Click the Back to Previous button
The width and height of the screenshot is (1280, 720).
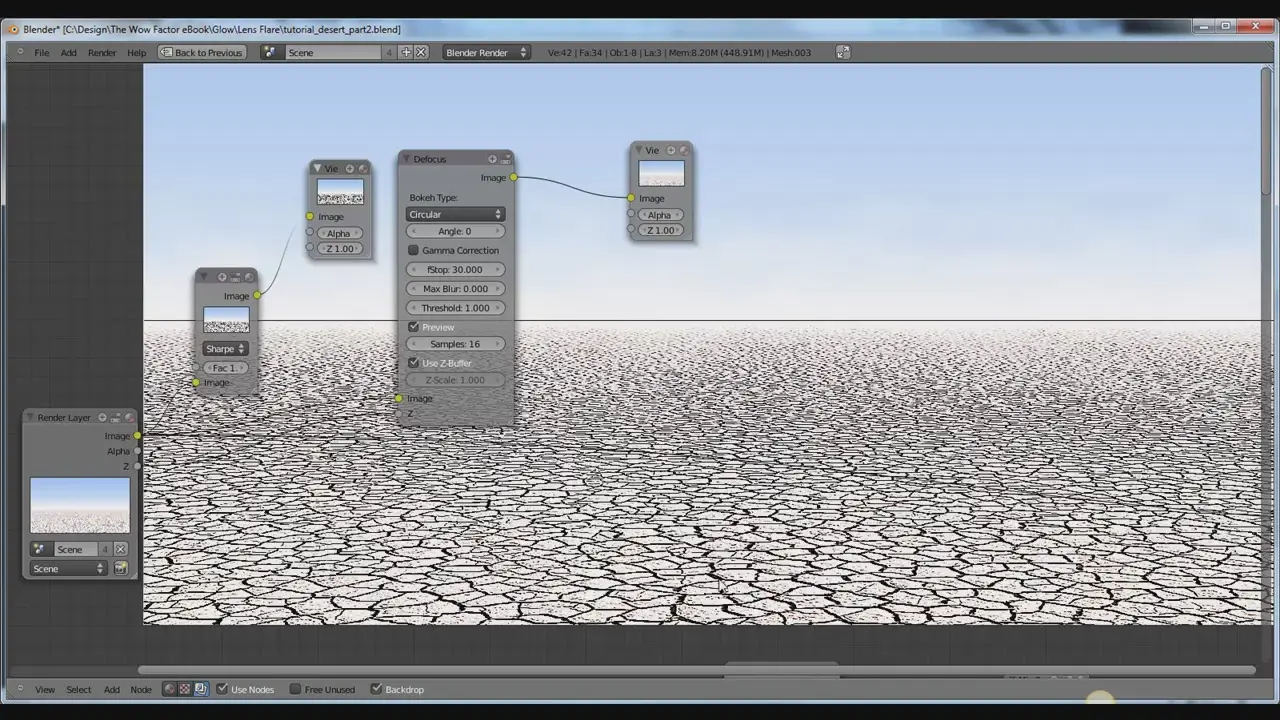click(x=201, y=52)
